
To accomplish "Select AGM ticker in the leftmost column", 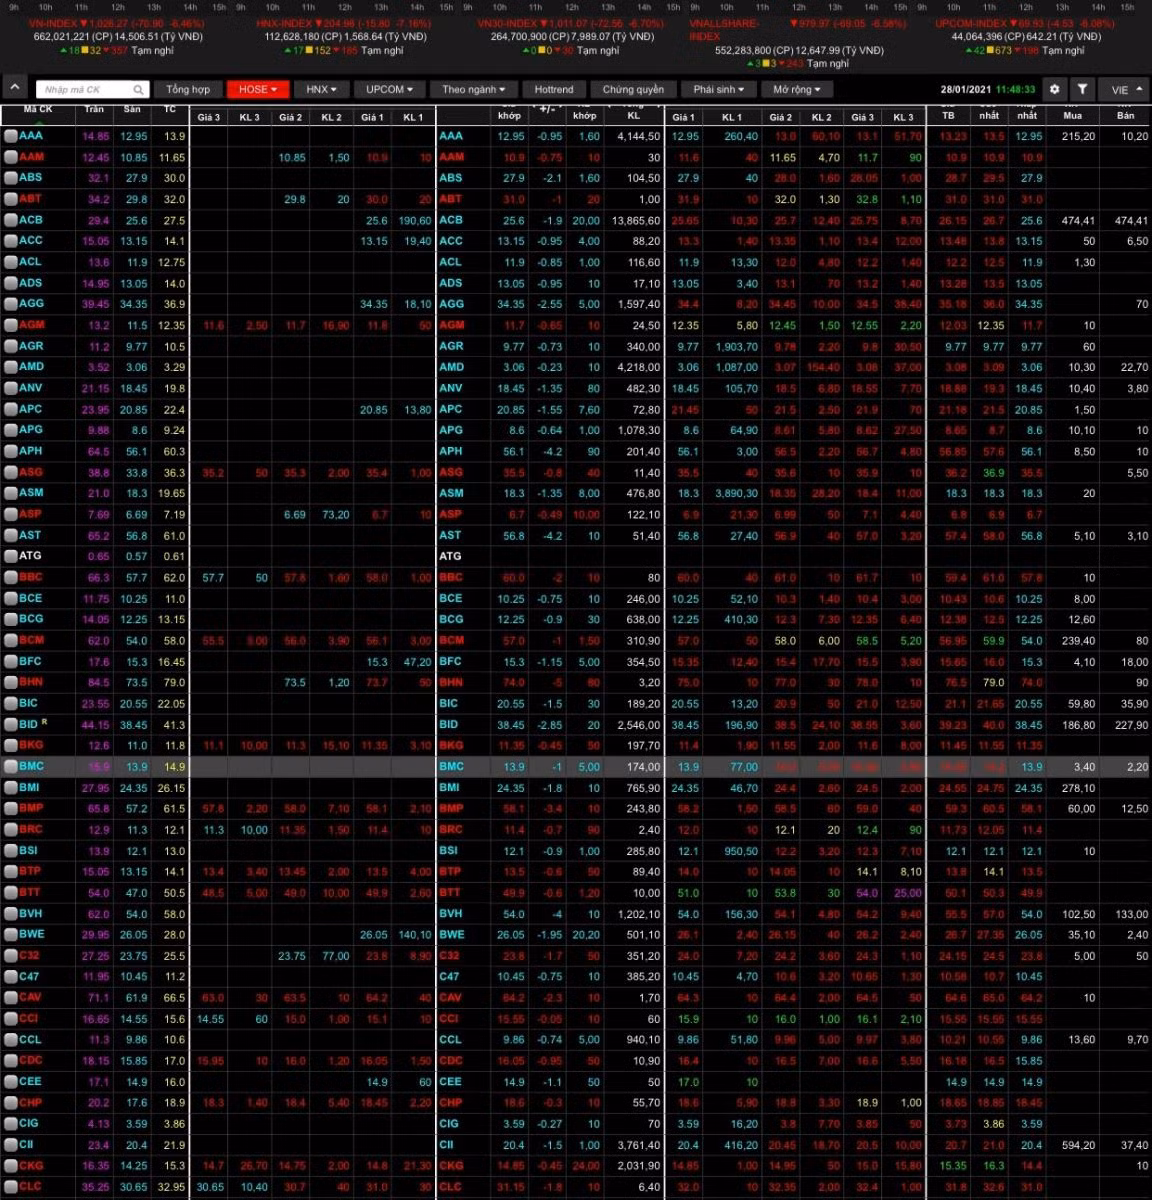I will [32, 325].
